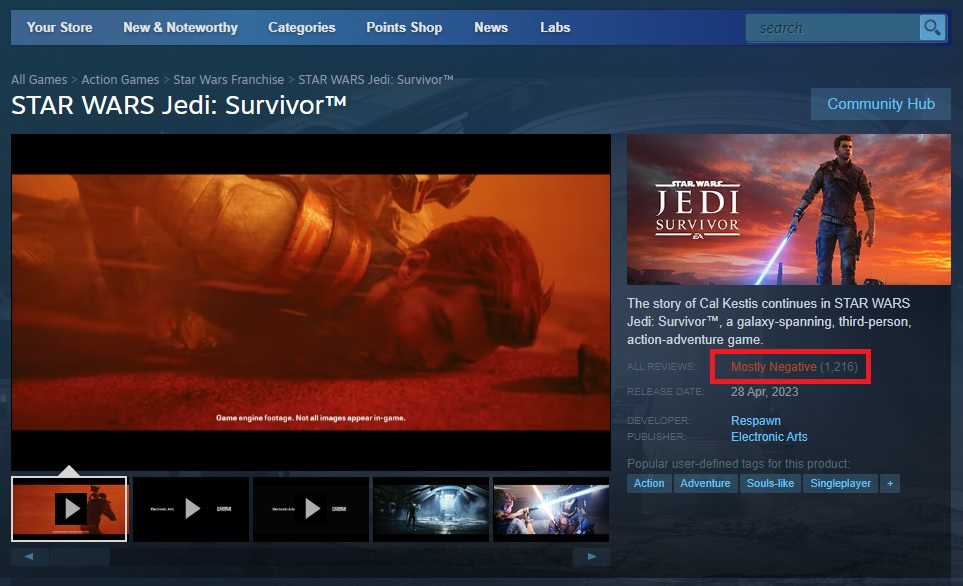Image resolution: width=963 pixels, height=586 pixels.
Task: Open the Respawn developer page
Action: (x=756, y=420)
